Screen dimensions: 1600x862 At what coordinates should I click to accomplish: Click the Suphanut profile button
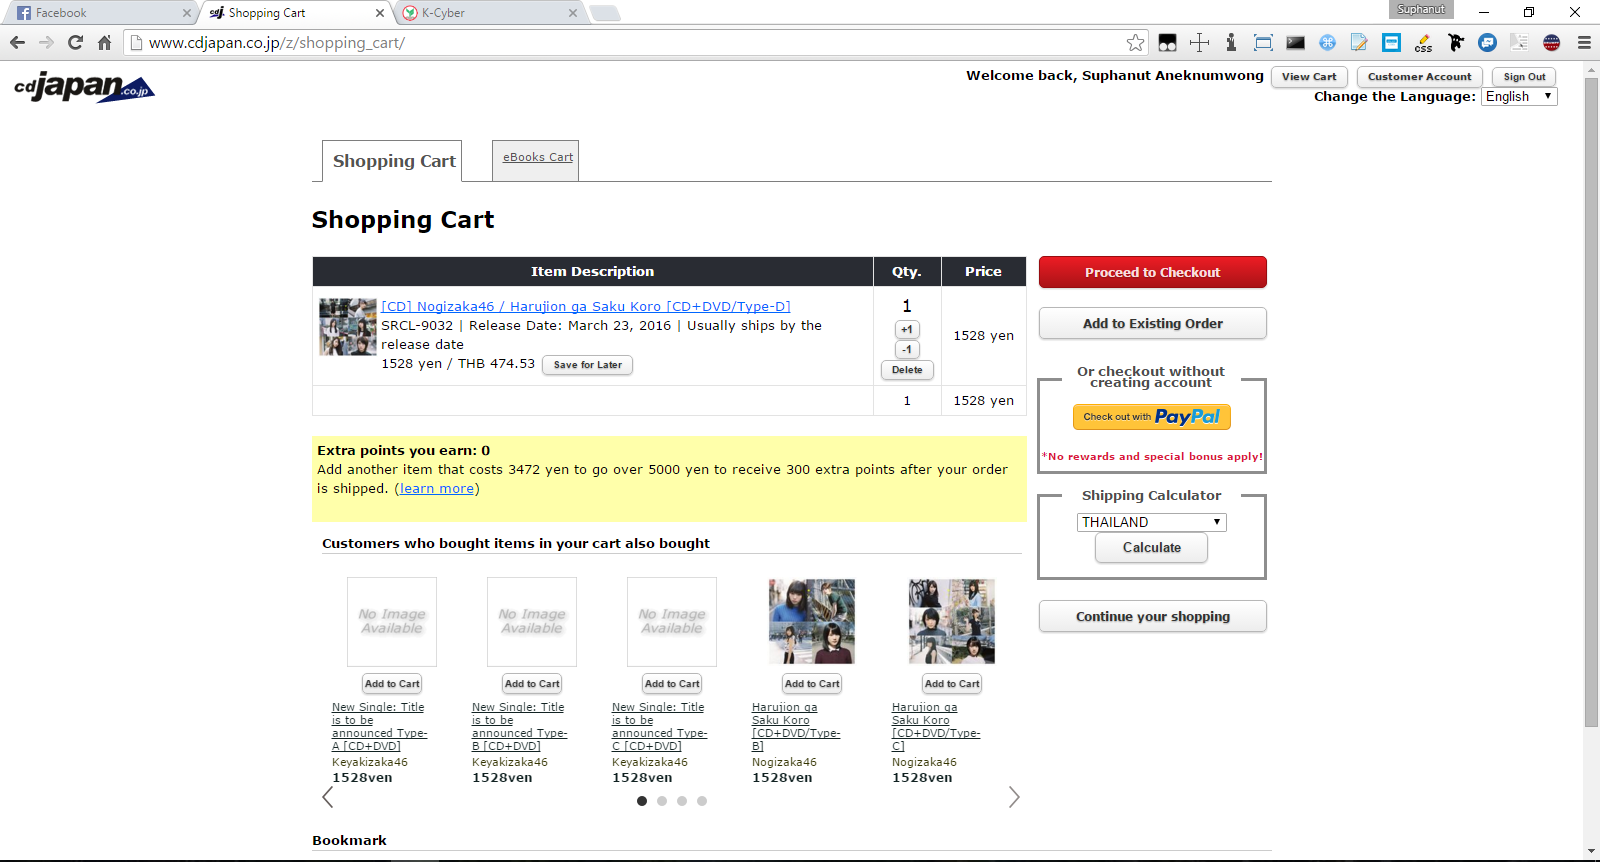(1421, 9)
